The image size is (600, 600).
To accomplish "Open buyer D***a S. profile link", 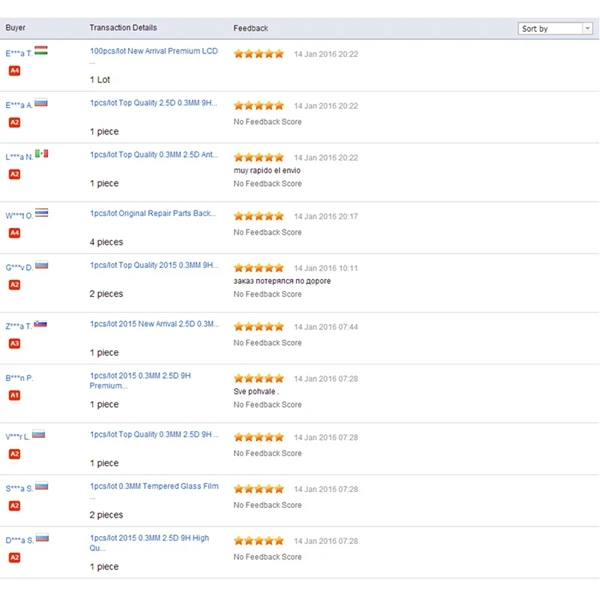I will click(x=19, y=540).
